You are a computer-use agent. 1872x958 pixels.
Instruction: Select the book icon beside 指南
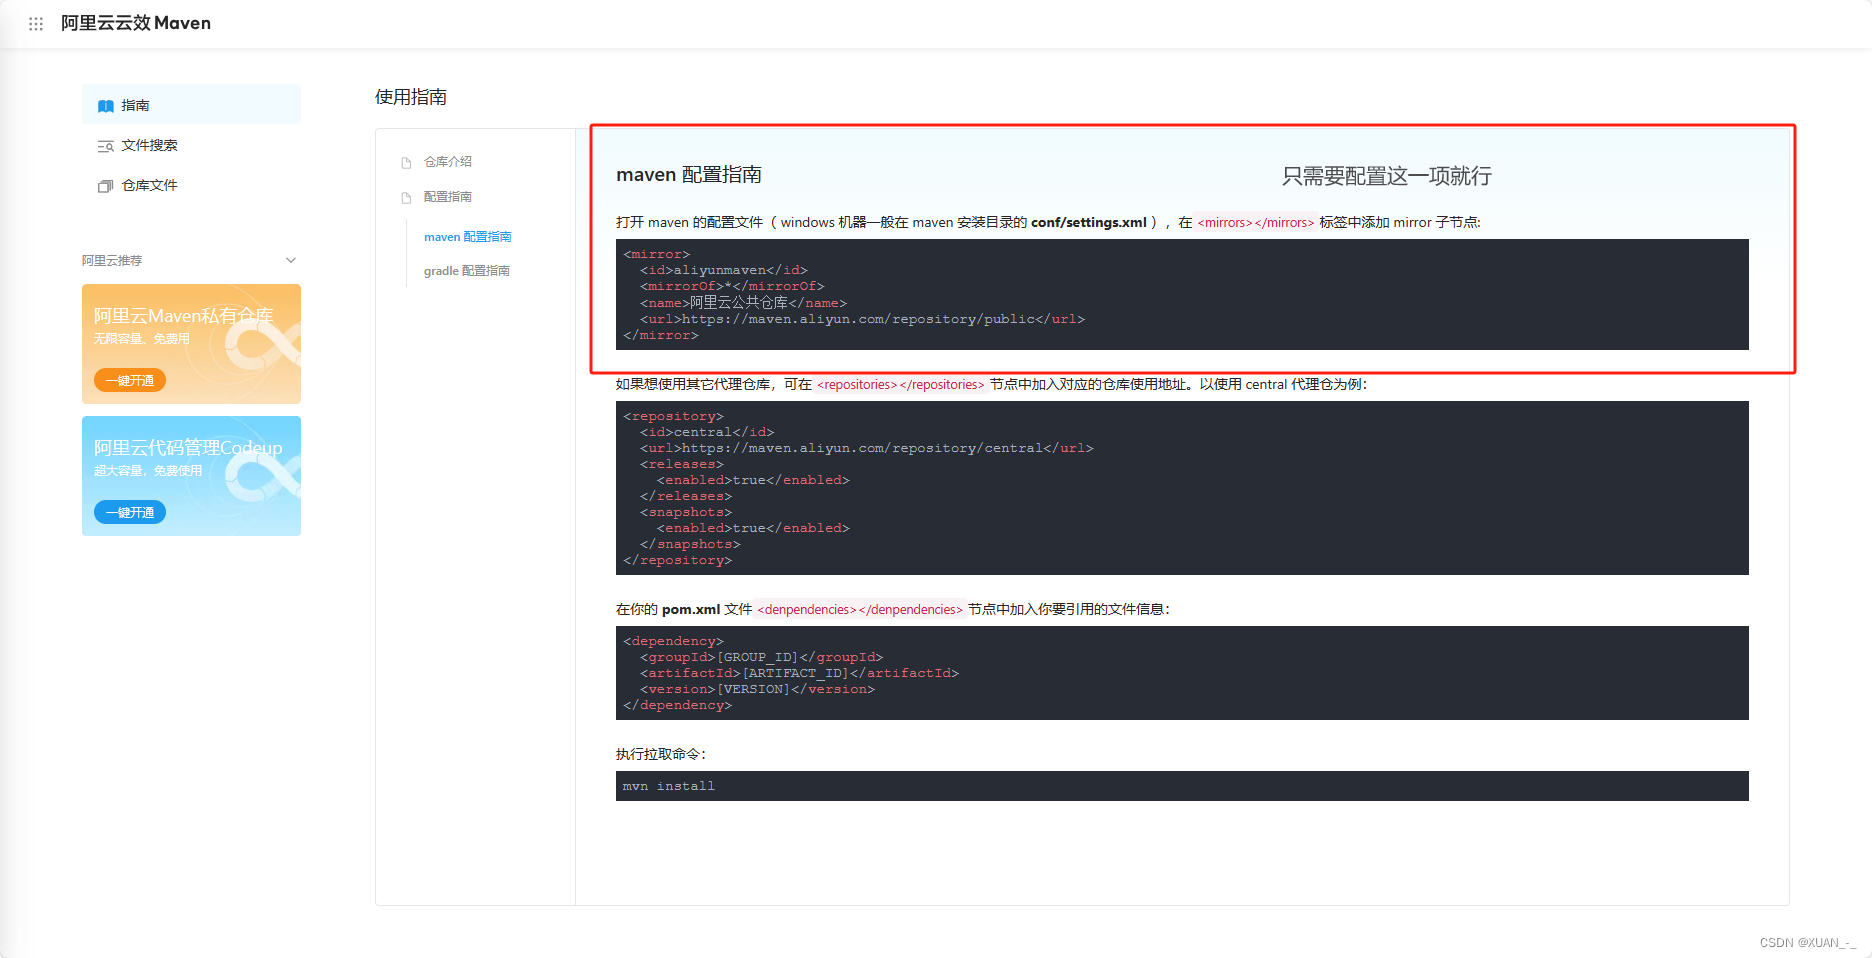pos(106,104)
